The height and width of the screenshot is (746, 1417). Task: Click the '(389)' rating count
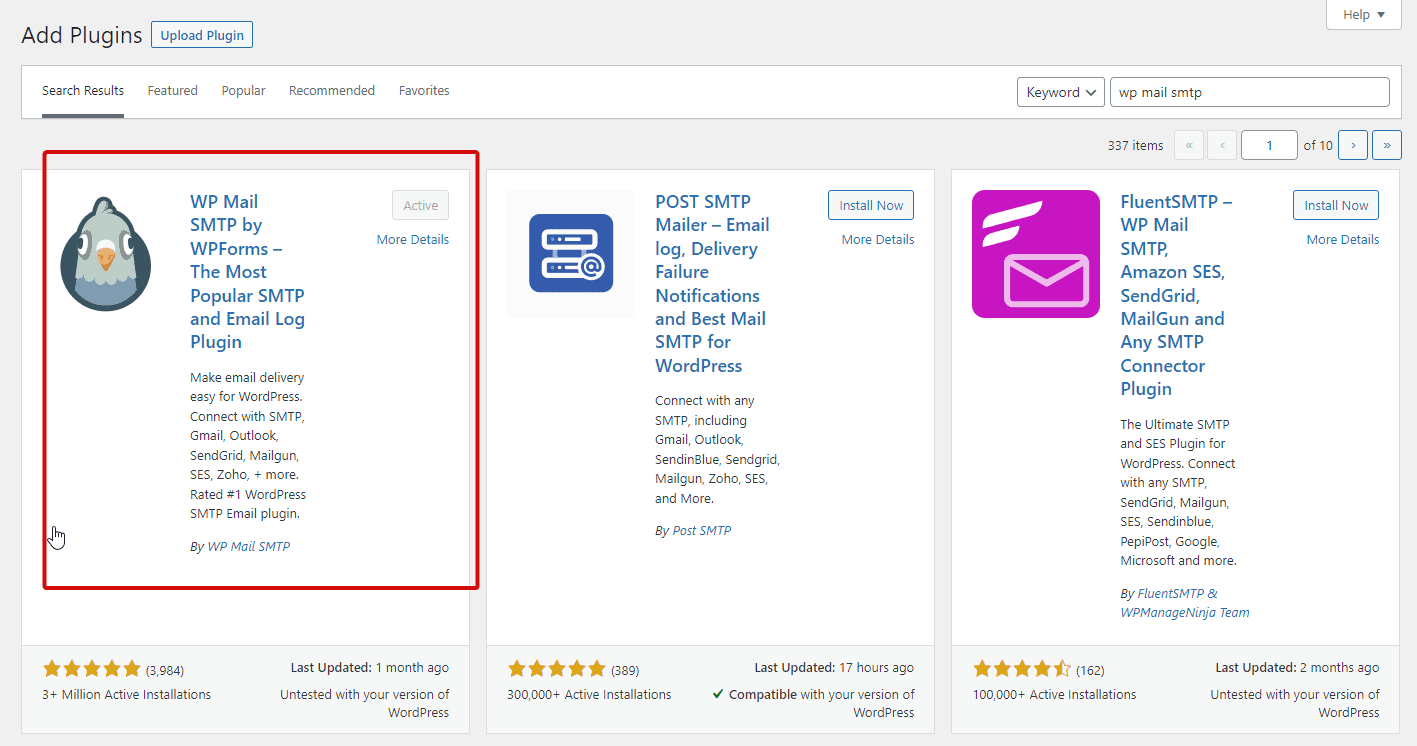625,670
